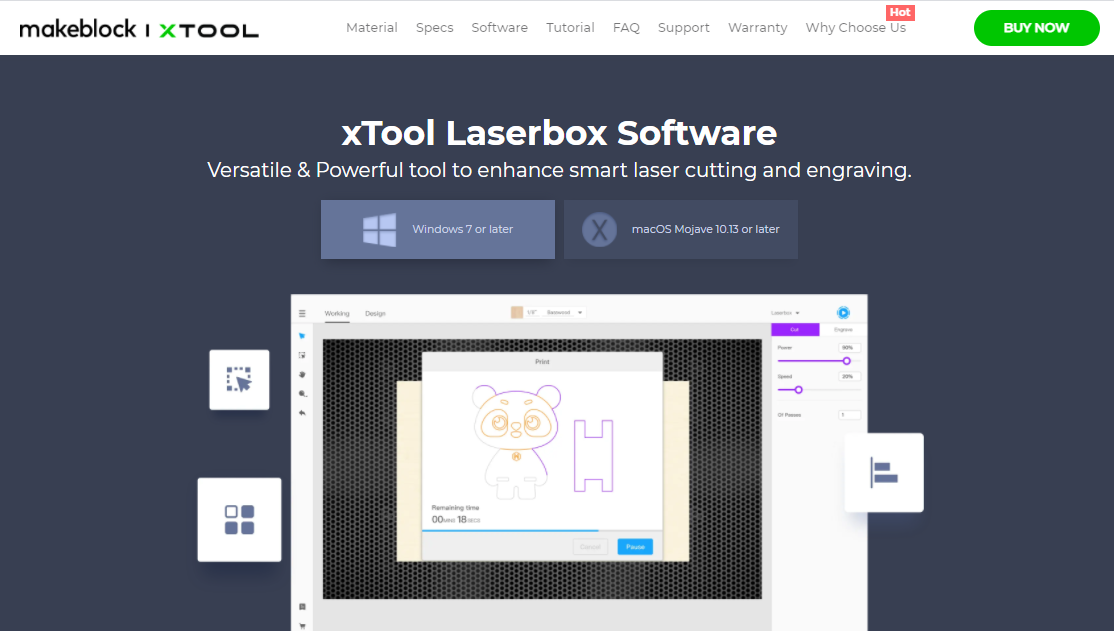This screenshot has height=631, width=1114.
Task: Click the Power 90% value field
Action: click(x=849, y=348)
